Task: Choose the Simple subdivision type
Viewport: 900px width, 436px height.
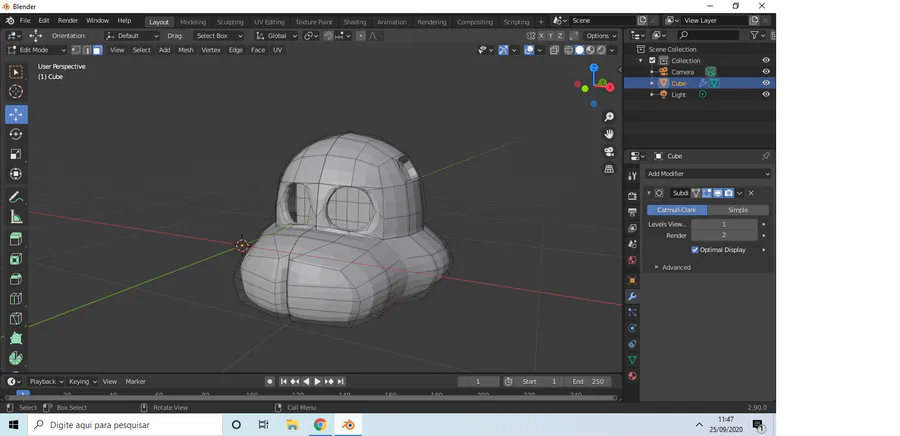Action: pyautogui.click(x=738, y=210)
